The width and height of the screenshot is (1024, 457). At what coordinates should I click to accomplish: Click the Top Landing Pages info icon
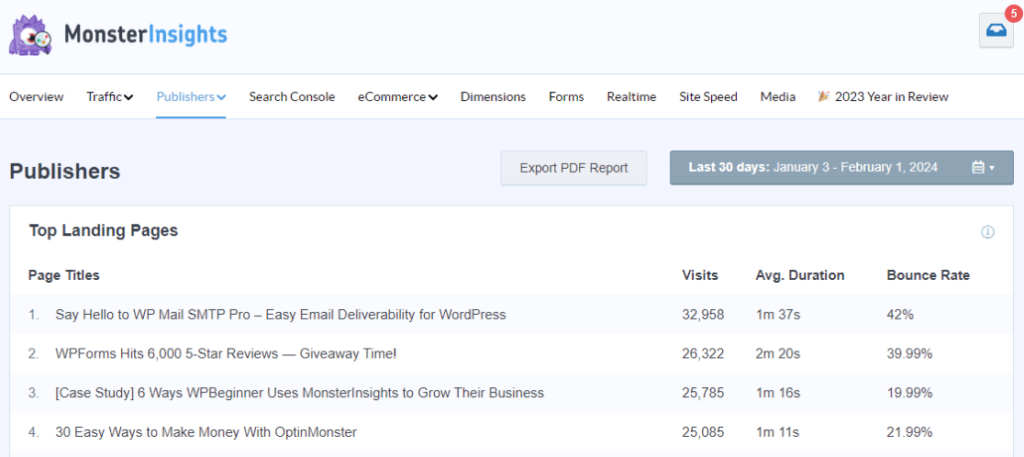click(x=987, y=232)
